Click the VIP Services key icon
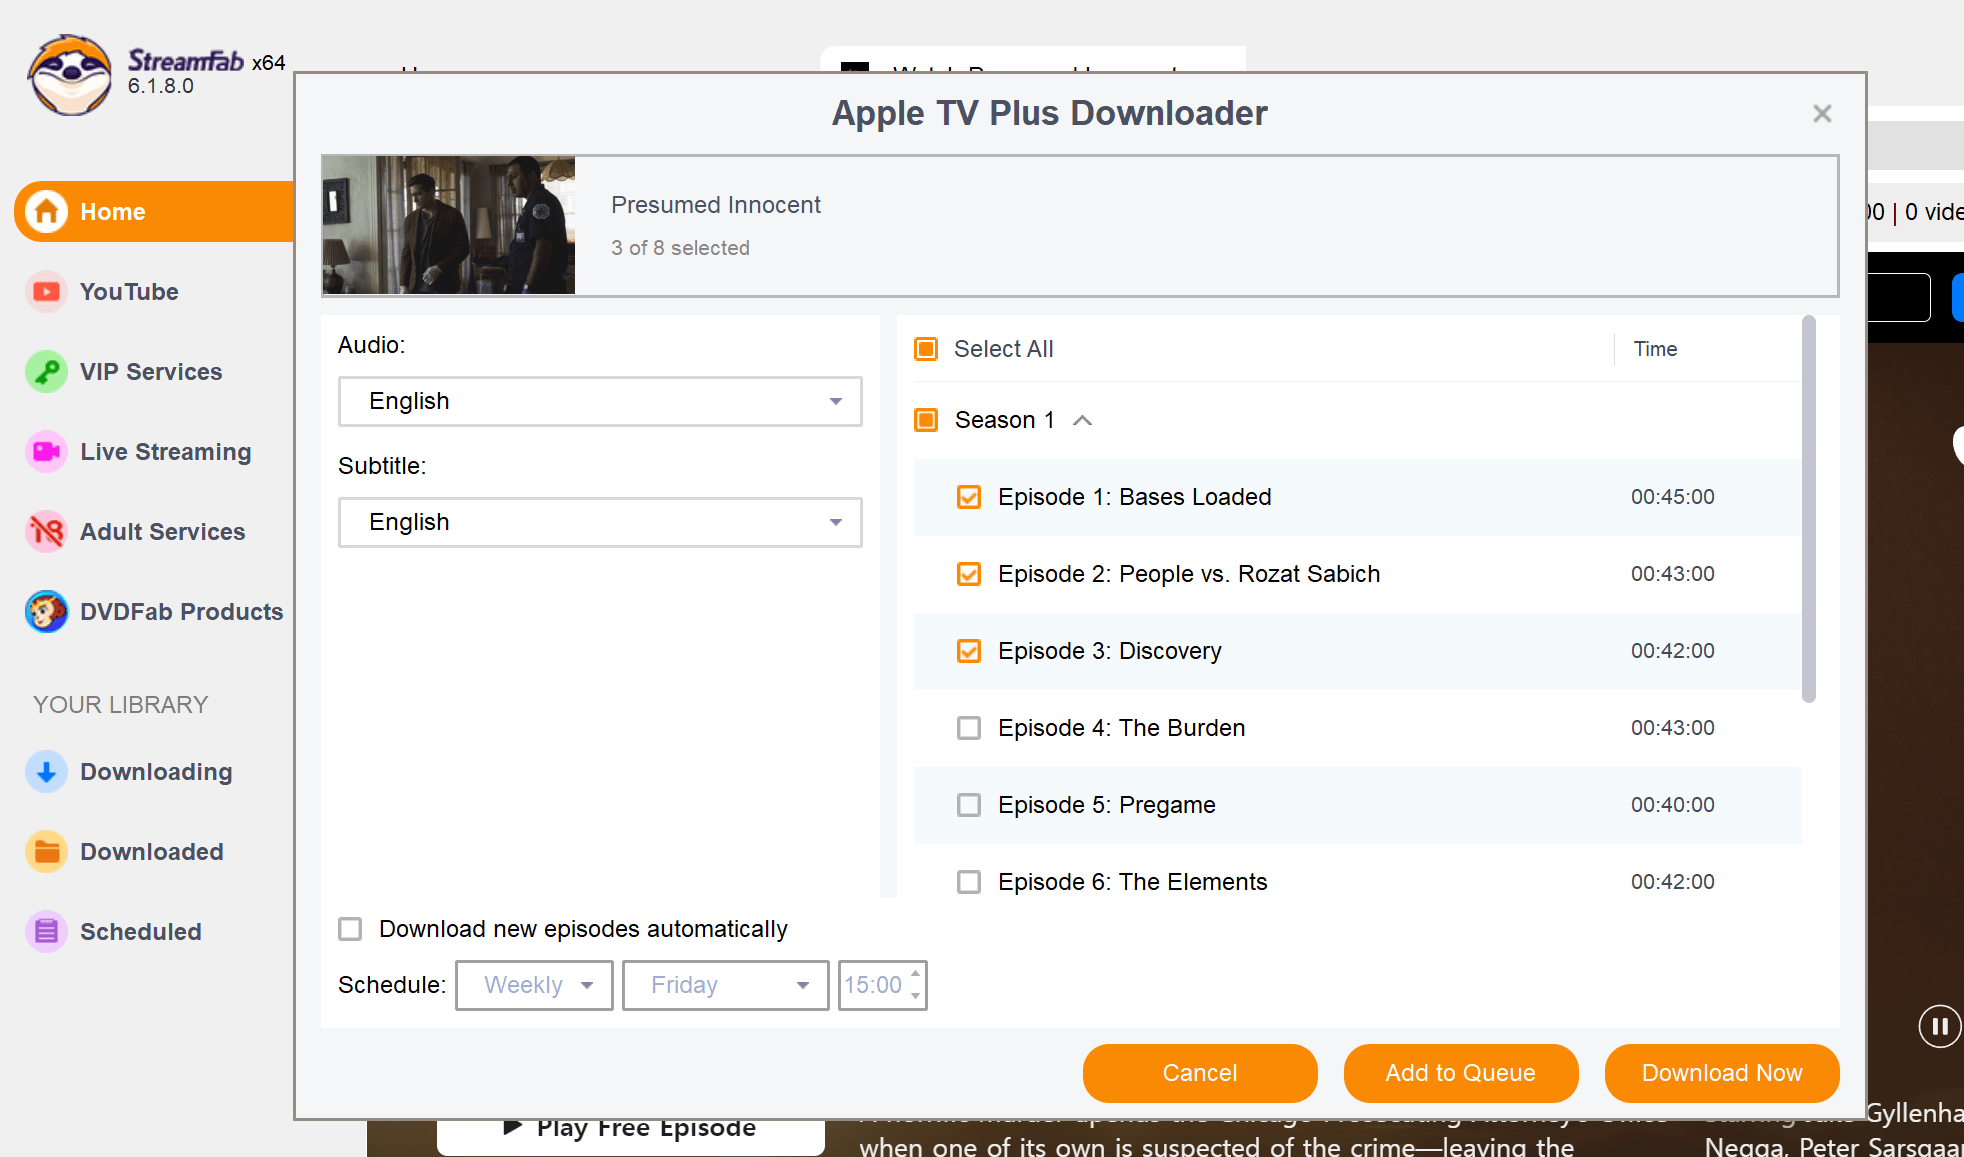This screenshot has width=1964, height=1157. tap(46, 372)
